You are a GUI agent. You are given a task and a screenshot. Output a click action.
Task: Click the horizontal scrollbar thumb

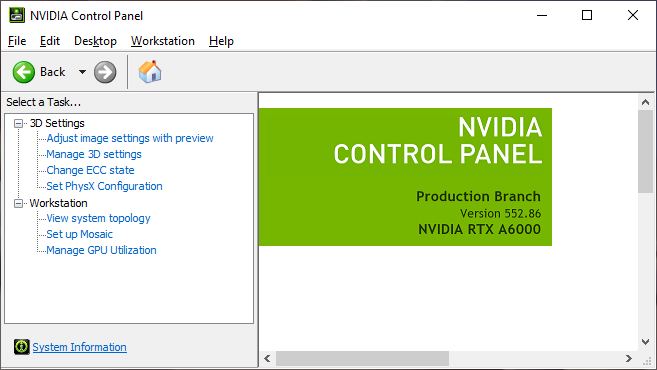point(362,359)
